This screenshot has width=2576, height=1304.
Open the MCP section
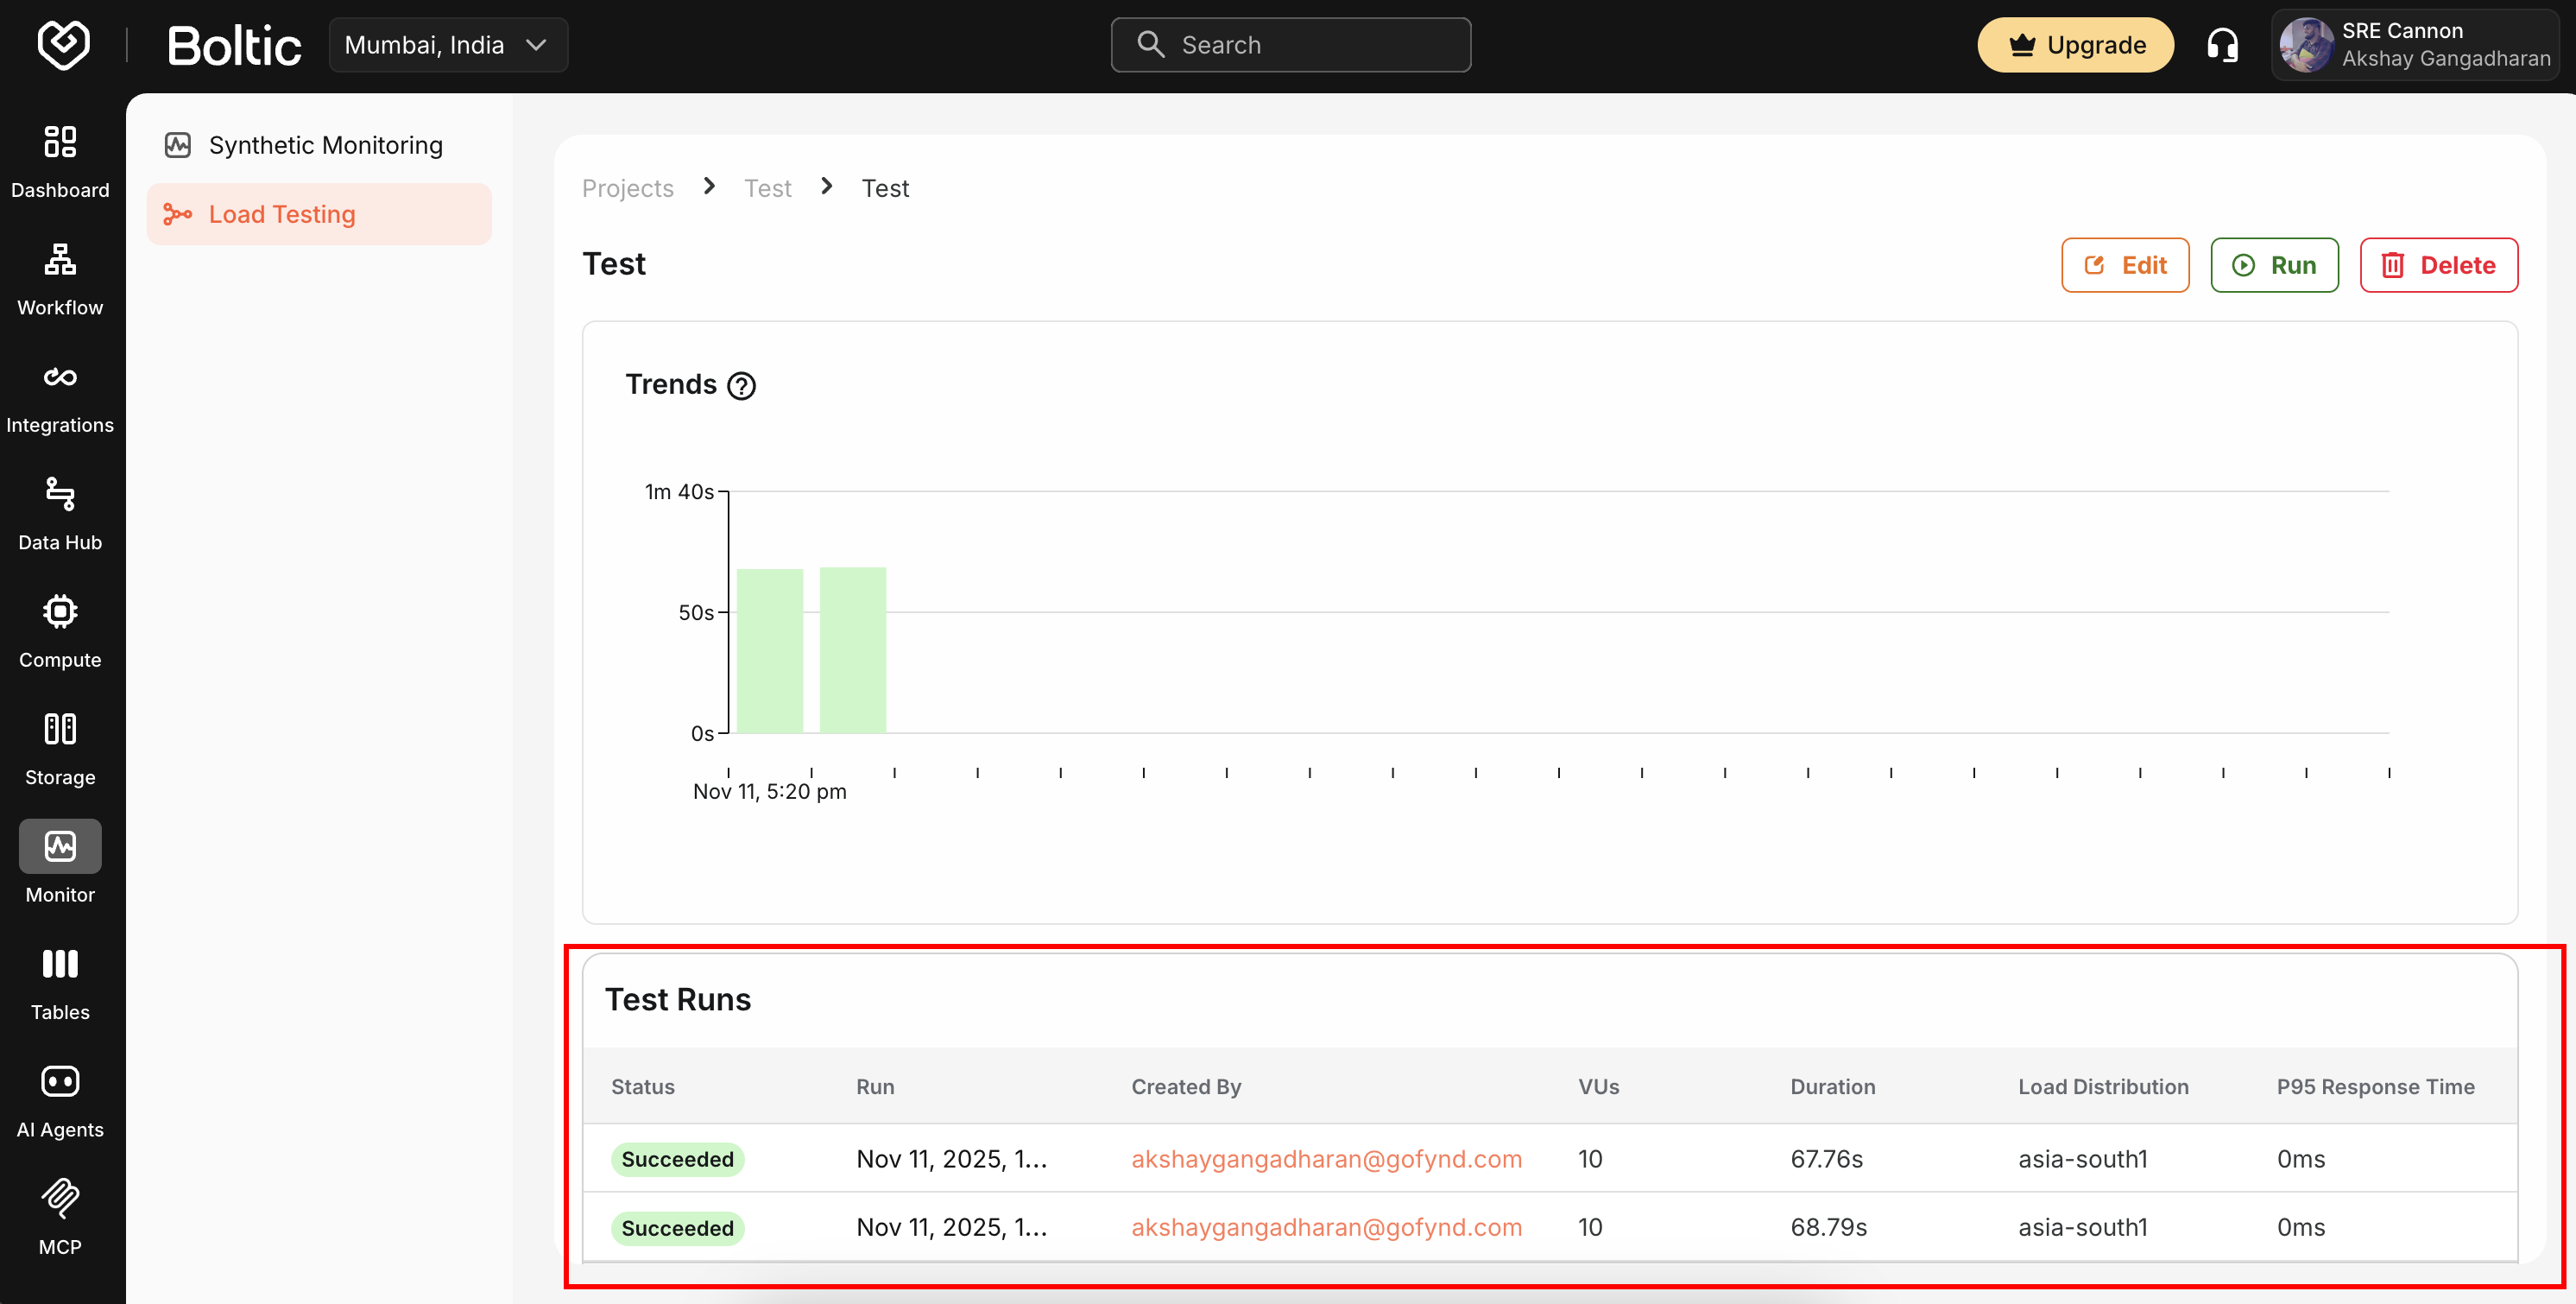coord(60,1213)
